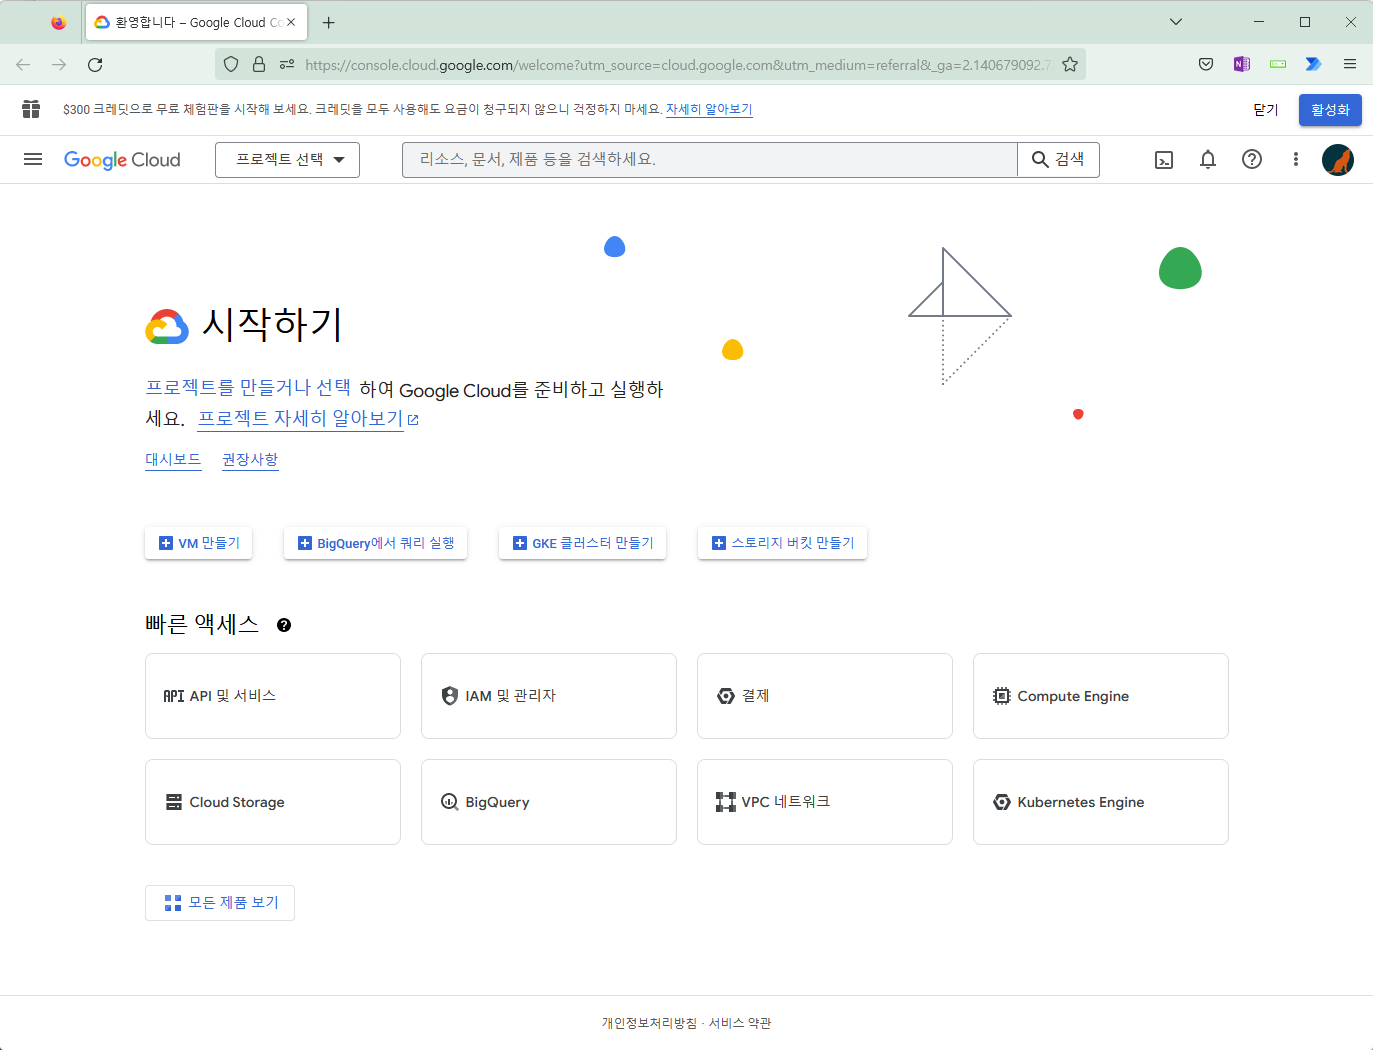This screenshot has width=1373, height=1050.
Task: Open the IAM 및 관리자 card
Action: coord(549,696)
